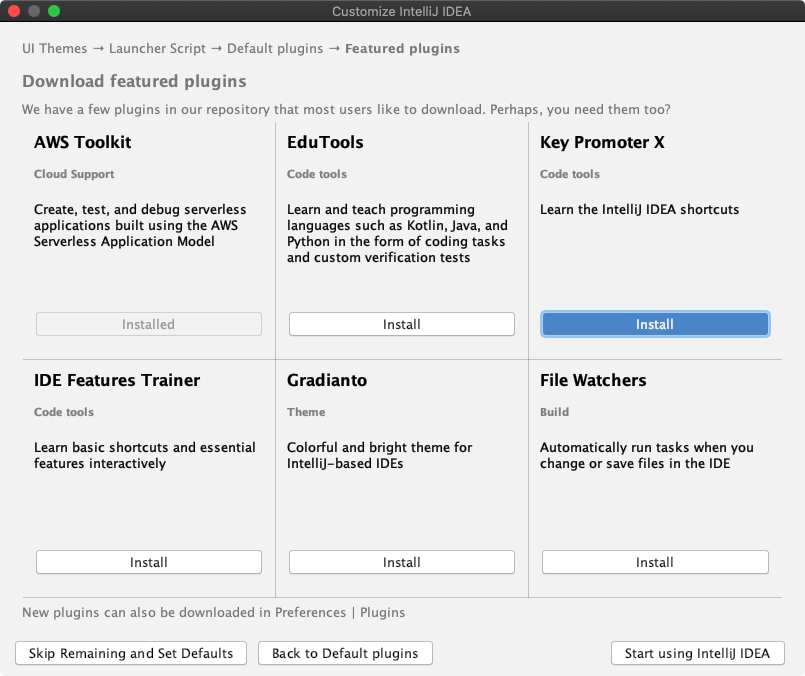Click Skip Remaining and Set Defaults

131,653
